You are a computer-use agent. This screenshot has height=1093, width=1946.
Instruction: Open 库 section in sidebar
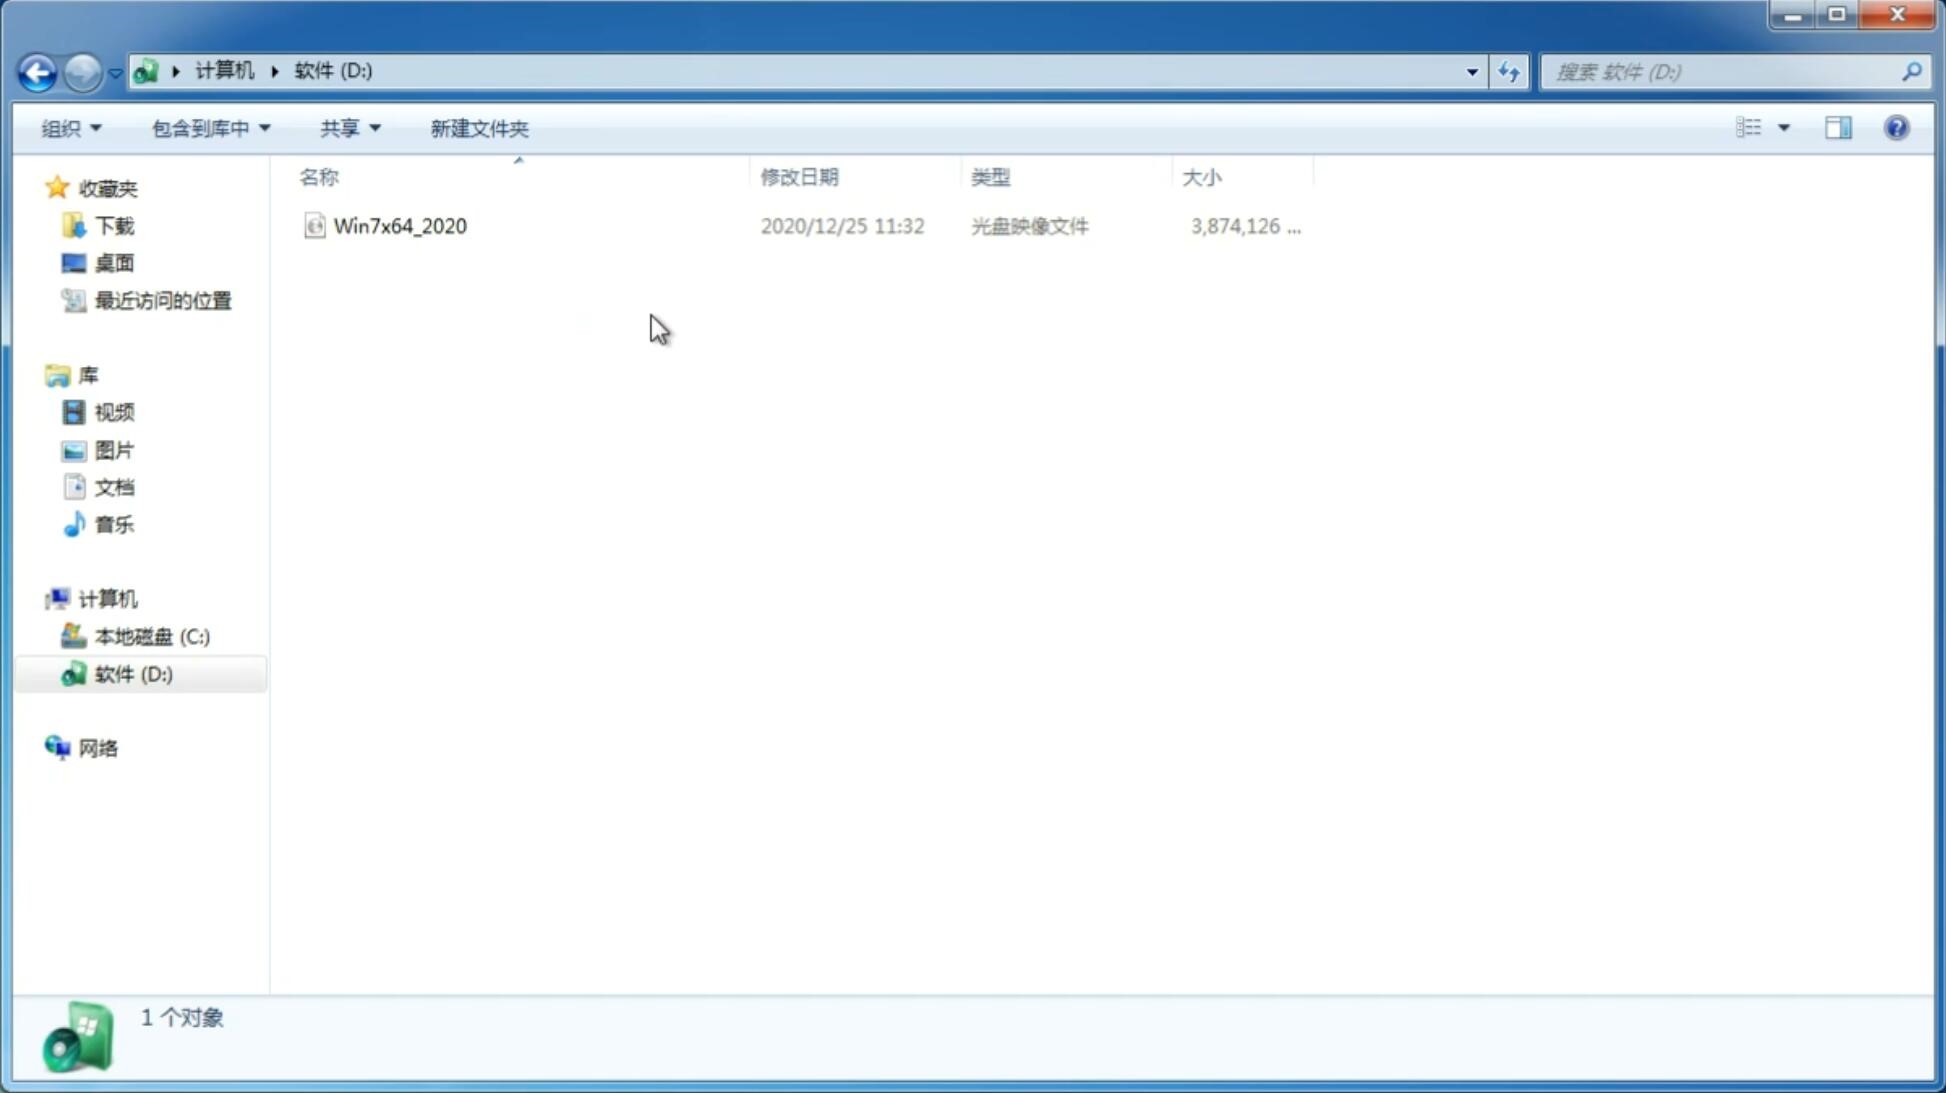click(x=88, y=374)
